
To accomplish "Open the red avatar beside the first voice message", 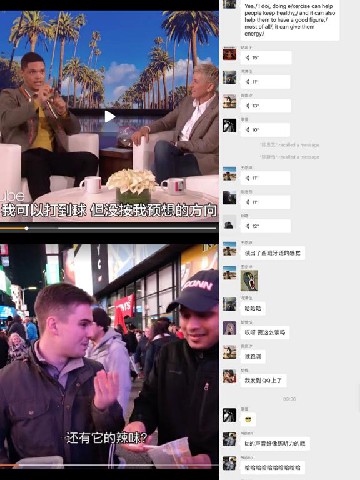I will (229, 54).
